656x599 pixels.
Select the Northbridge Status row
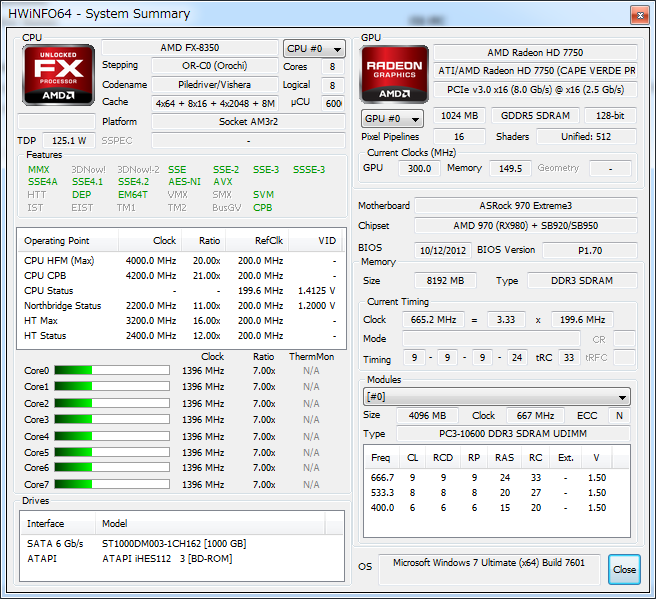click(181, 306)
